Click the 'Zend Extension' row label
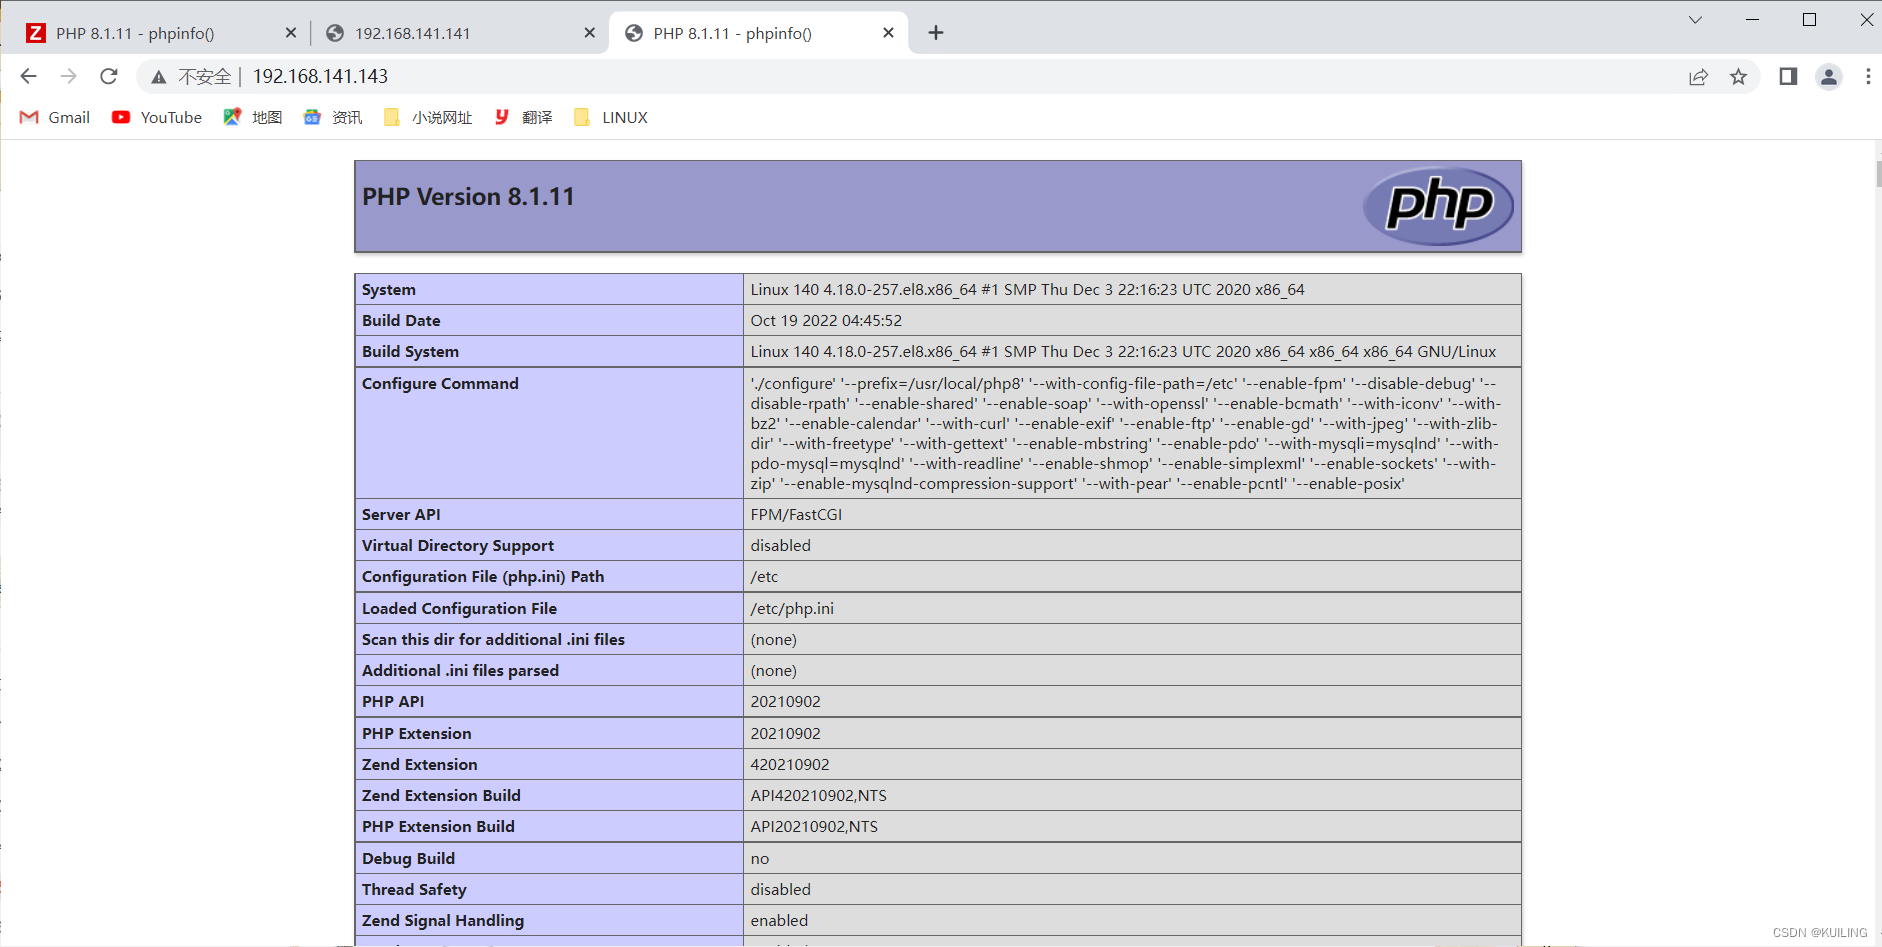 [419, 765]
